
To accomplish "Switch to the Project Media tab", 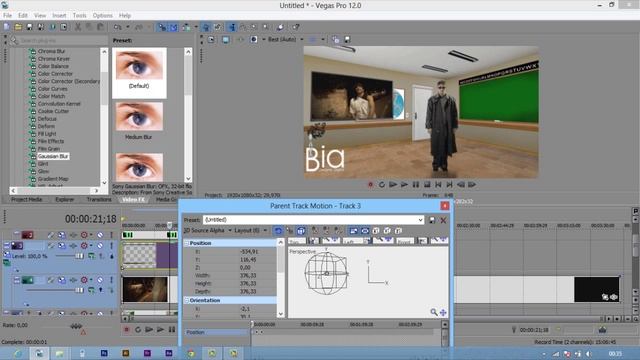I will pos(27,200).
